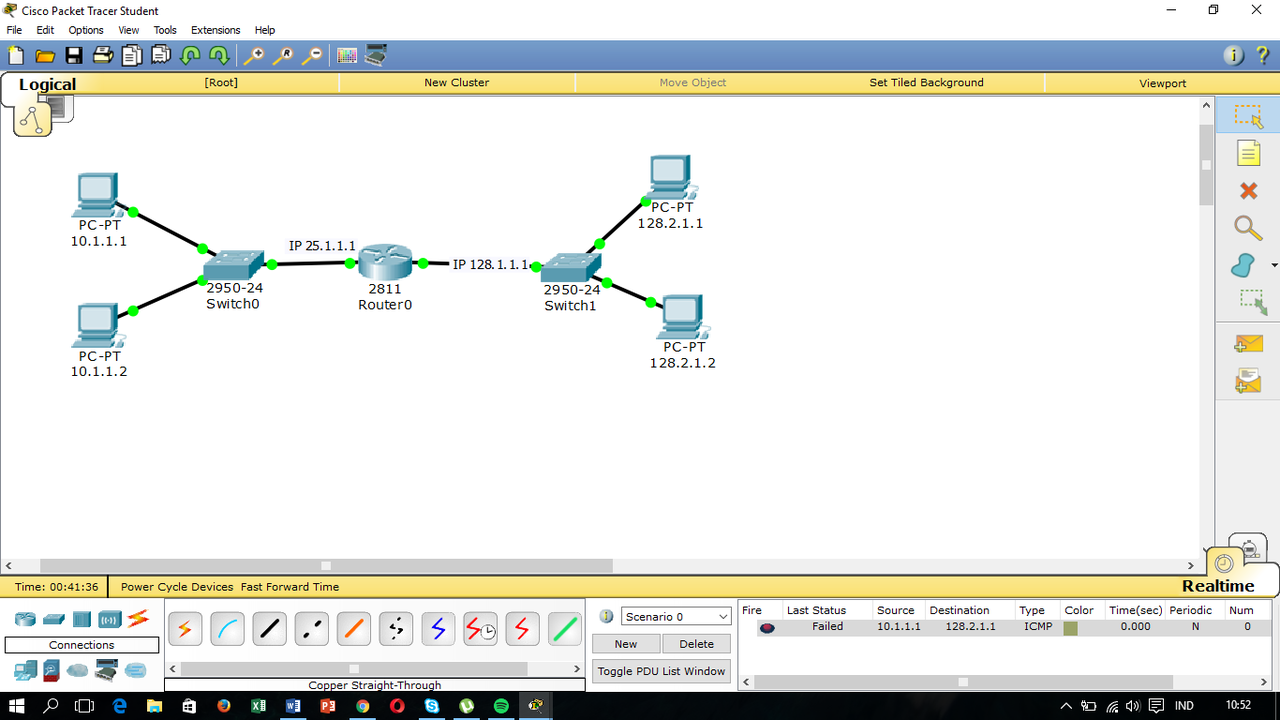Open the Edit menu

45,30
